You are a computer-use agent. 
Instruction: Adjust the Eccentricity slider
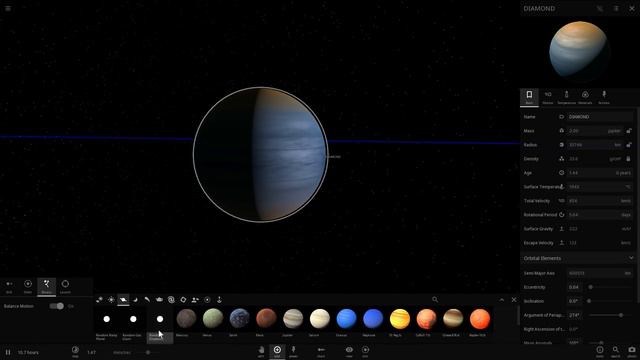(x=610, y=287)
